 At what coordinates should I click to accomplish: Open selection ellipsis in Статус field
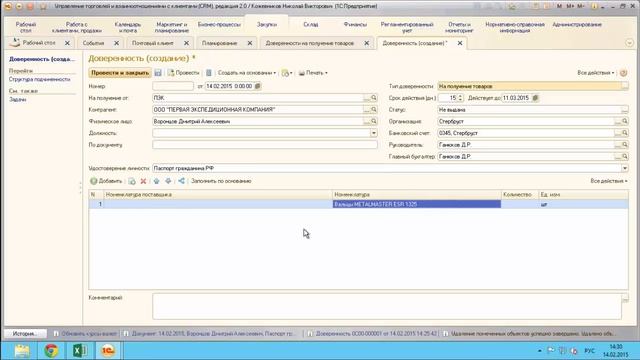pos(625,110)
